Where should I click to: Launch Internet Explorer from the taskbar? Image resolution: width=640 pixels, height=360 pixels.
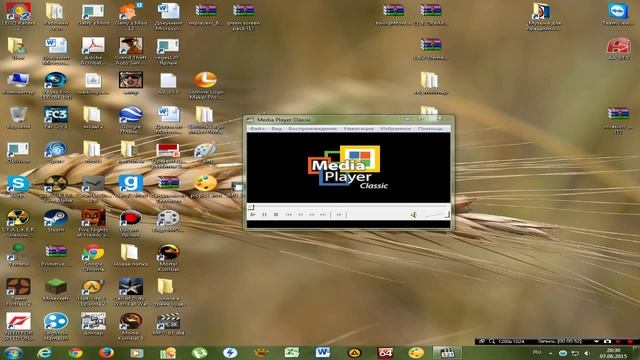click(44, 353)
